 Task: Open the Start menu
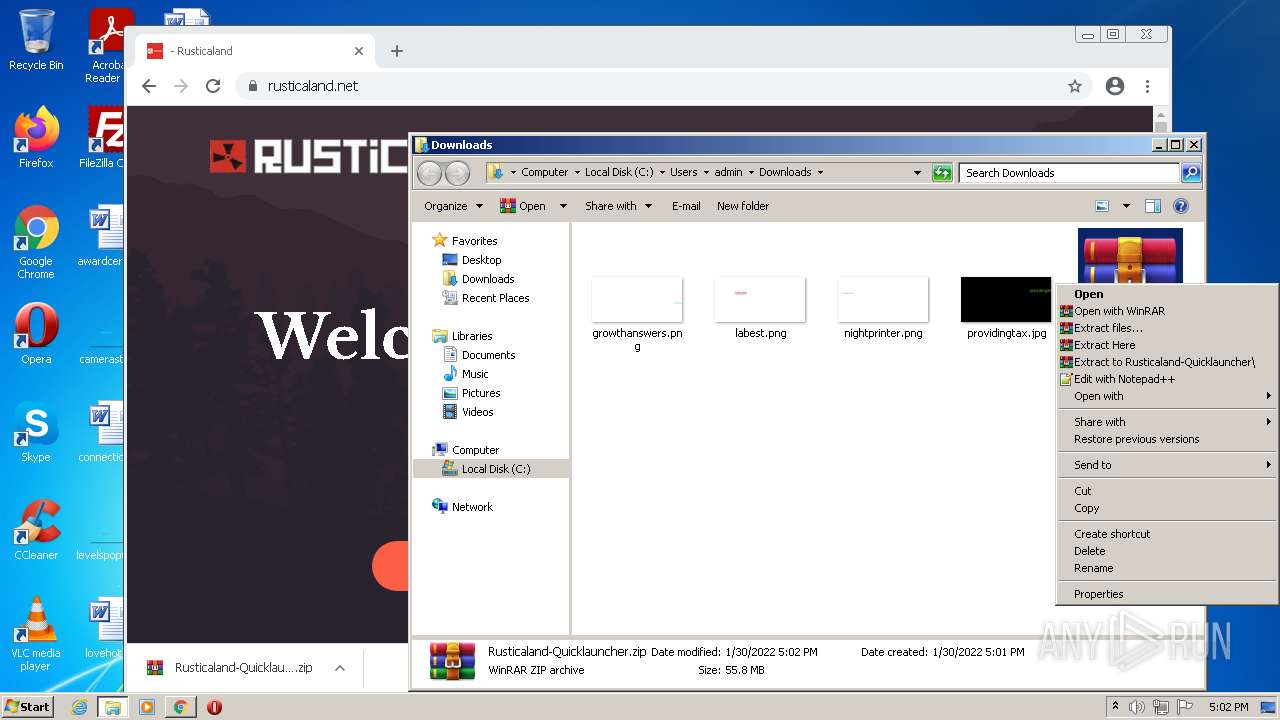pos(28,707)
